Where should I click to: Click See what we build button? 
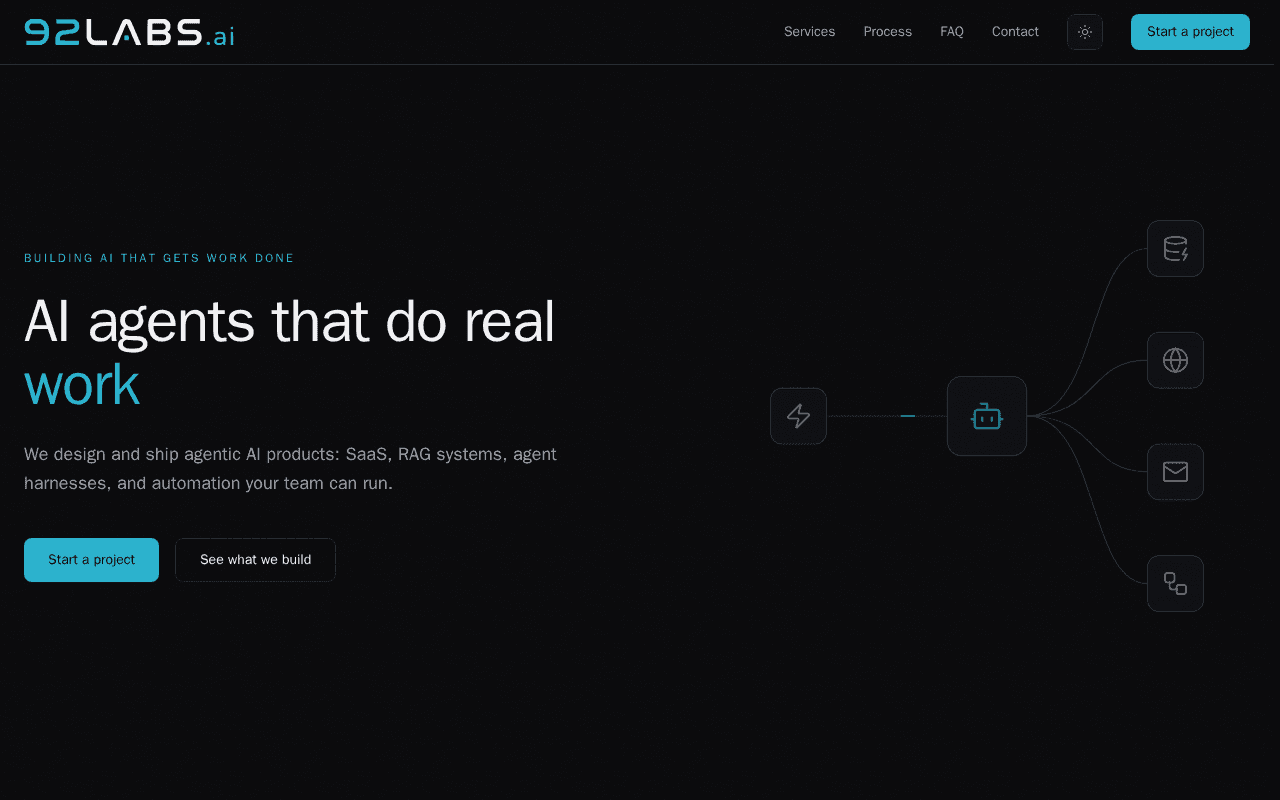click(255, 560)
